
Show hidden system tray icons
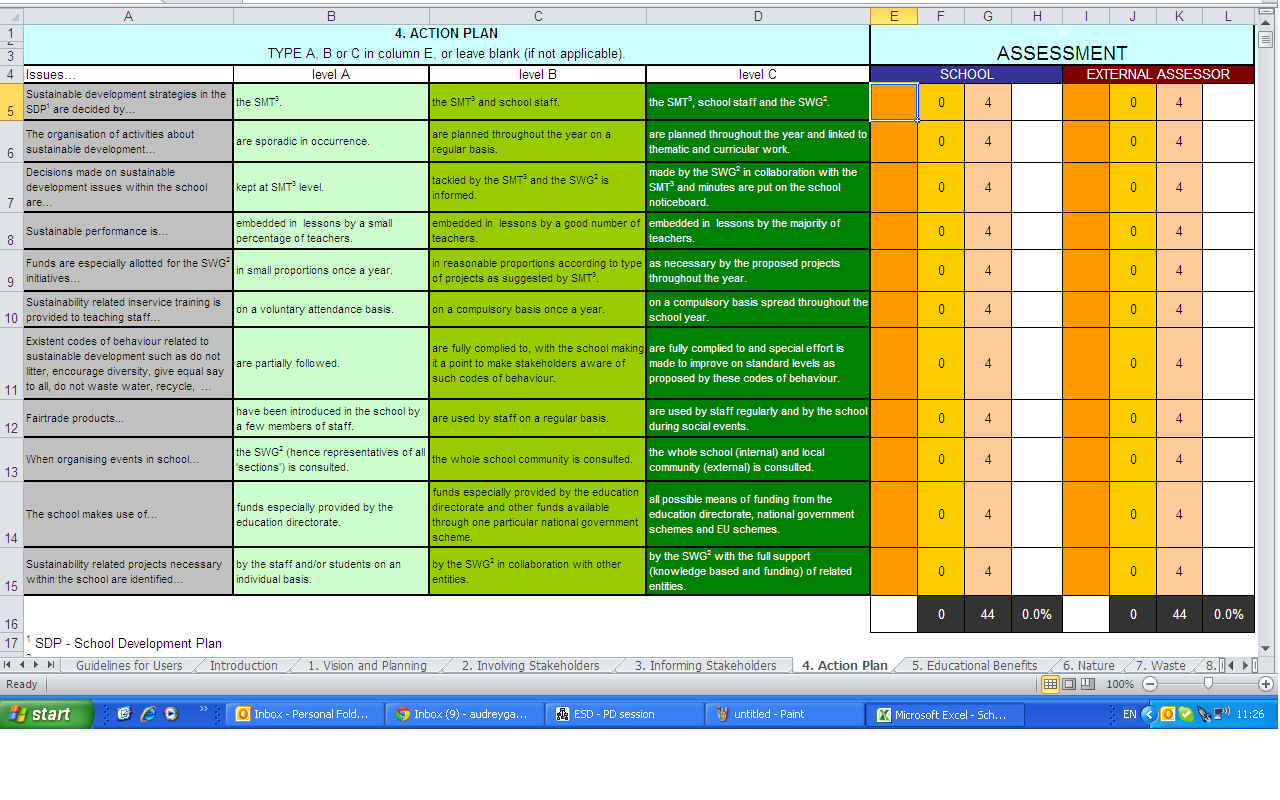coord(1148,714)
